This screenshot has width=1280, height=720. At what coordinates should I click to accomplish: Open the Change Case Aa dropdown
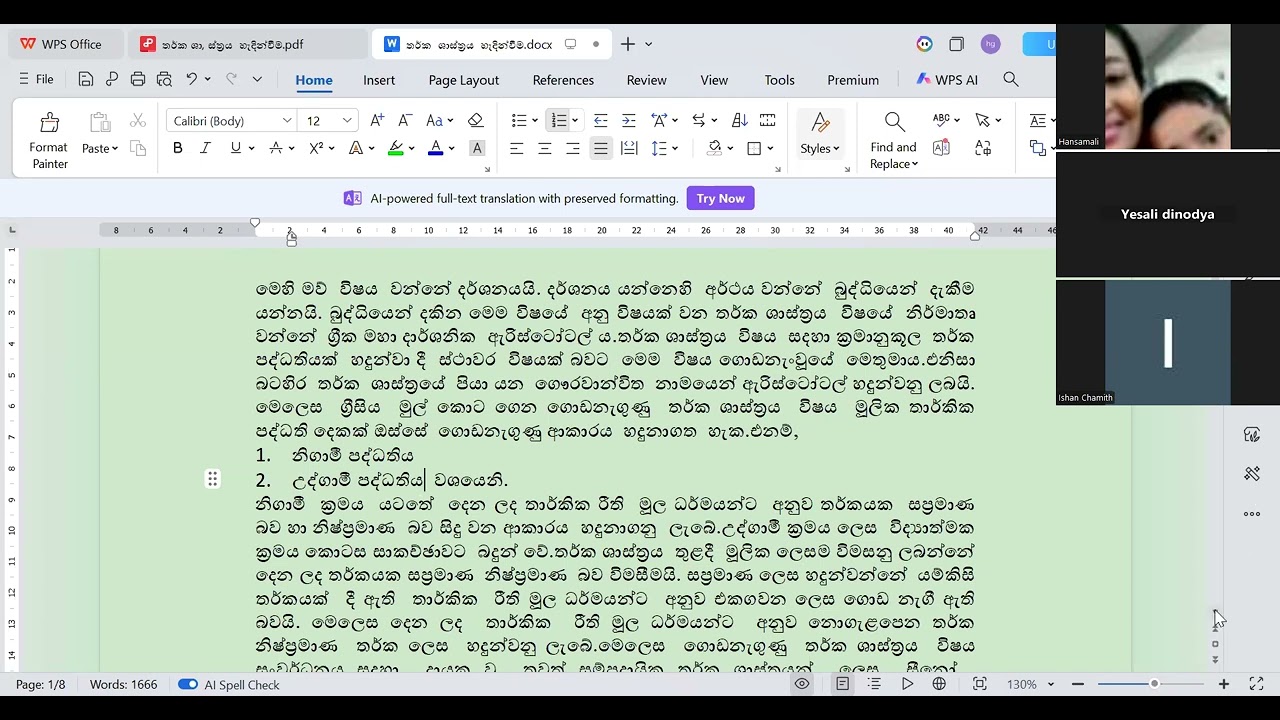coord(440,120)
